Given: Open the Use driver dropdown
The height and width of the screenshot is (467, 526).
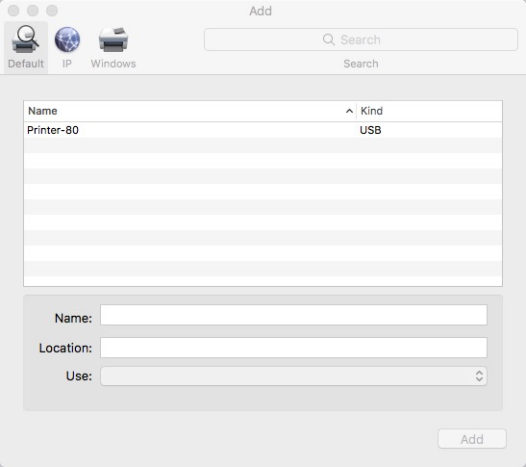Looking at the screenshot, I should coord(294,376).
